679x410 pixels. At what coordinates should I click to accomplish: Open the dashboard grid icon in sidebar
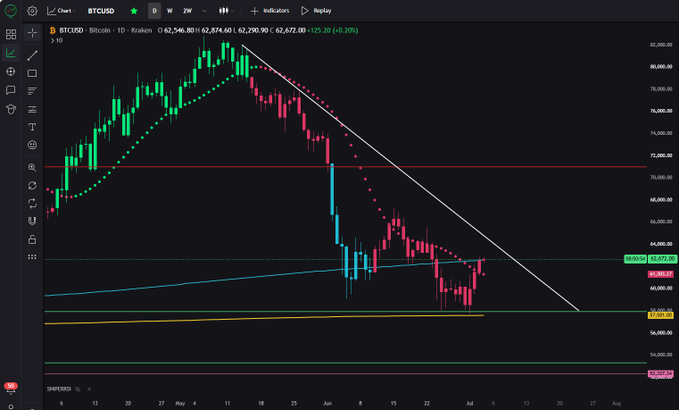pyautogui.click(x=11, y=34)
